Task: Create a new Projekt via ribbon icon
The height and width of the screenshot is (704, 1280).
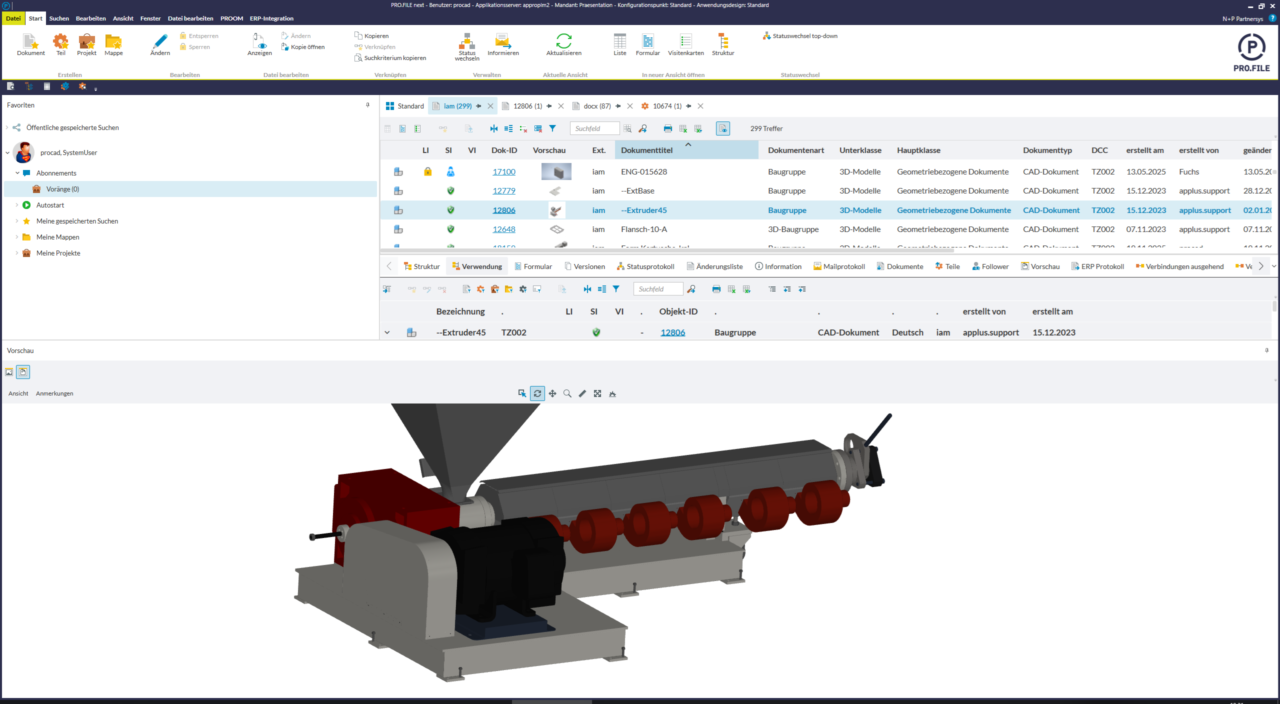Action: coord(87,44)
